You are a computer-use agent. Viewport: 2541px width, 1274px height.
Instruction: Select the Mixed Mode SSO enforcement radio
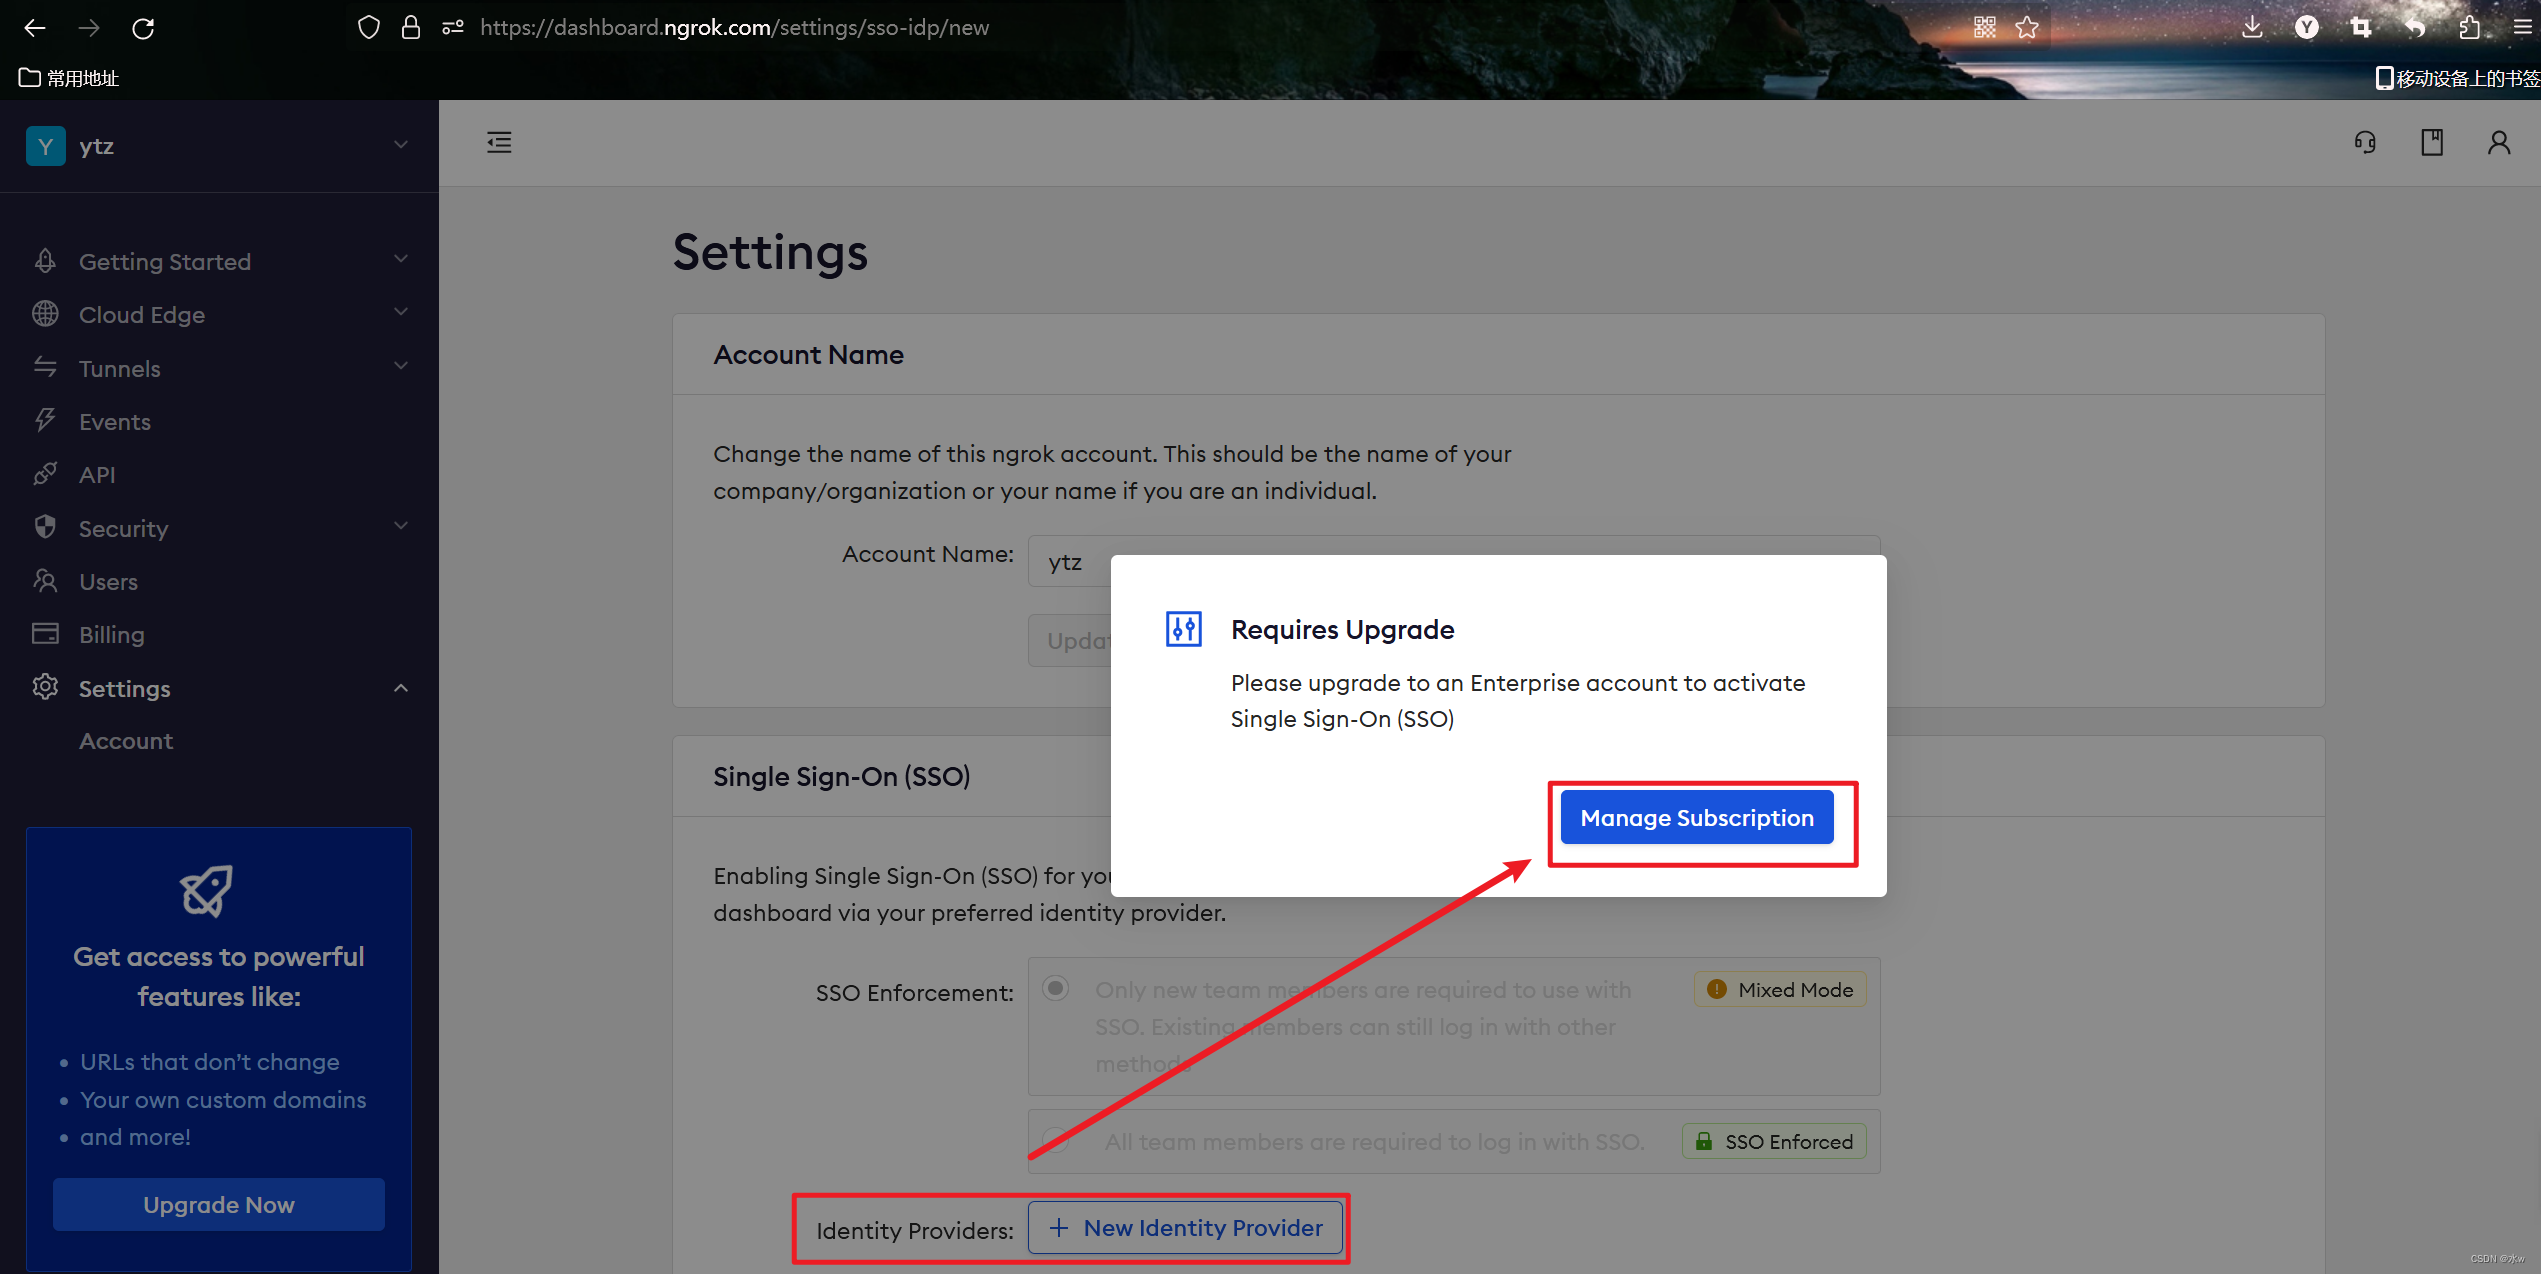pos(1055,989)
